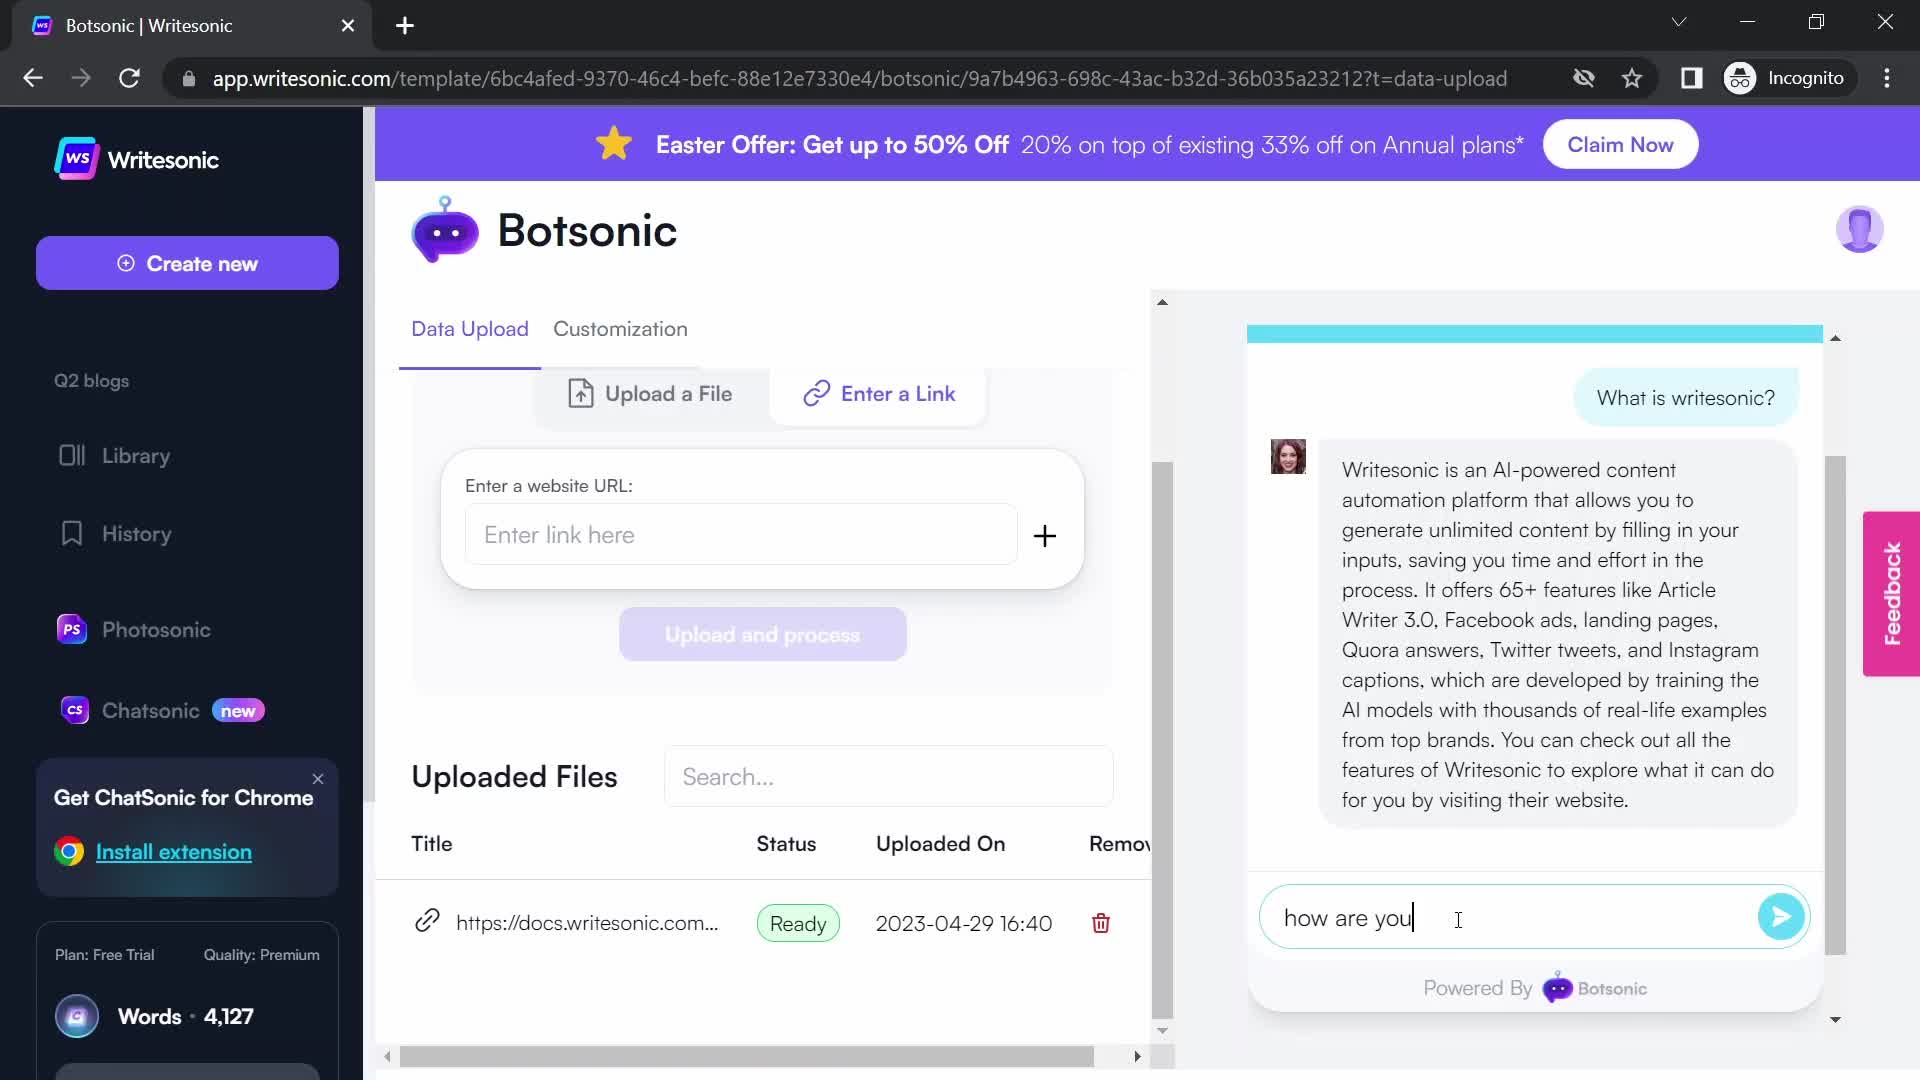Screen dimensions: 1920x1080
Task: Click the Botsonic robot logo
Action: 445,230
